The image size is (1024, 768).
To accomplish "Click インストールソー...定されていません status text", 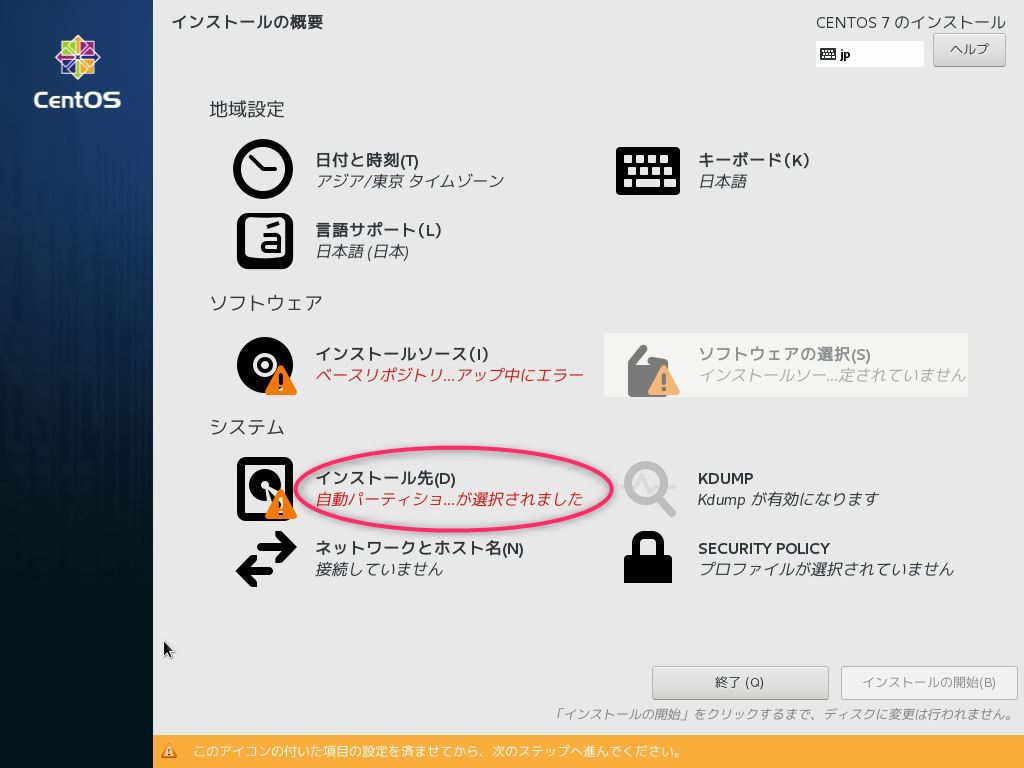I will click(x=832, y=376).
